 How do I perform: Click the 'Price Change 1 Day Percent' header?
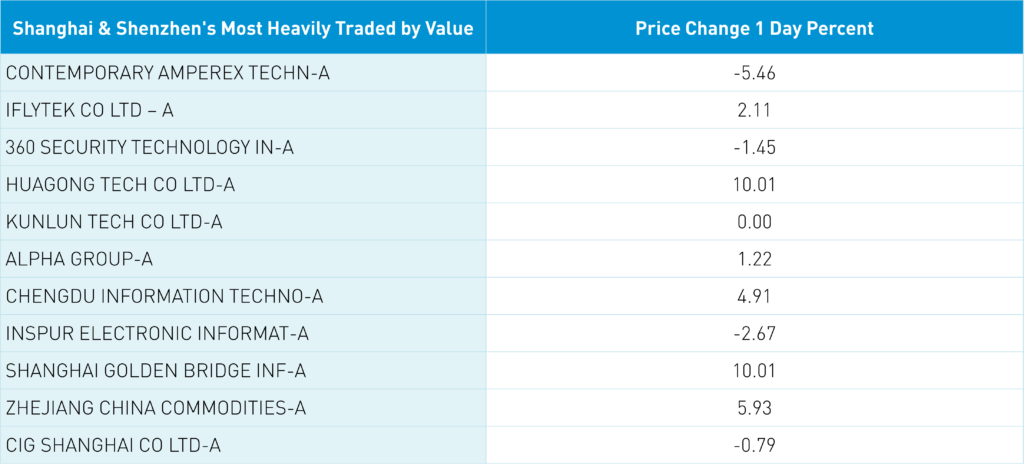pyautogui.click(x=754, y=28)
